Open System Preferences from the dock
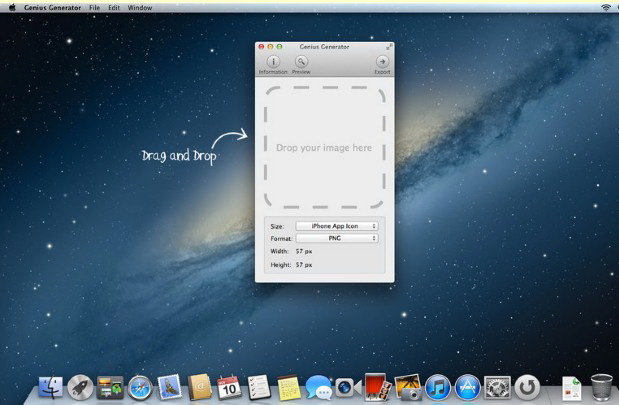This screenshot has width=619, height=405. click(x=497, y=387)
